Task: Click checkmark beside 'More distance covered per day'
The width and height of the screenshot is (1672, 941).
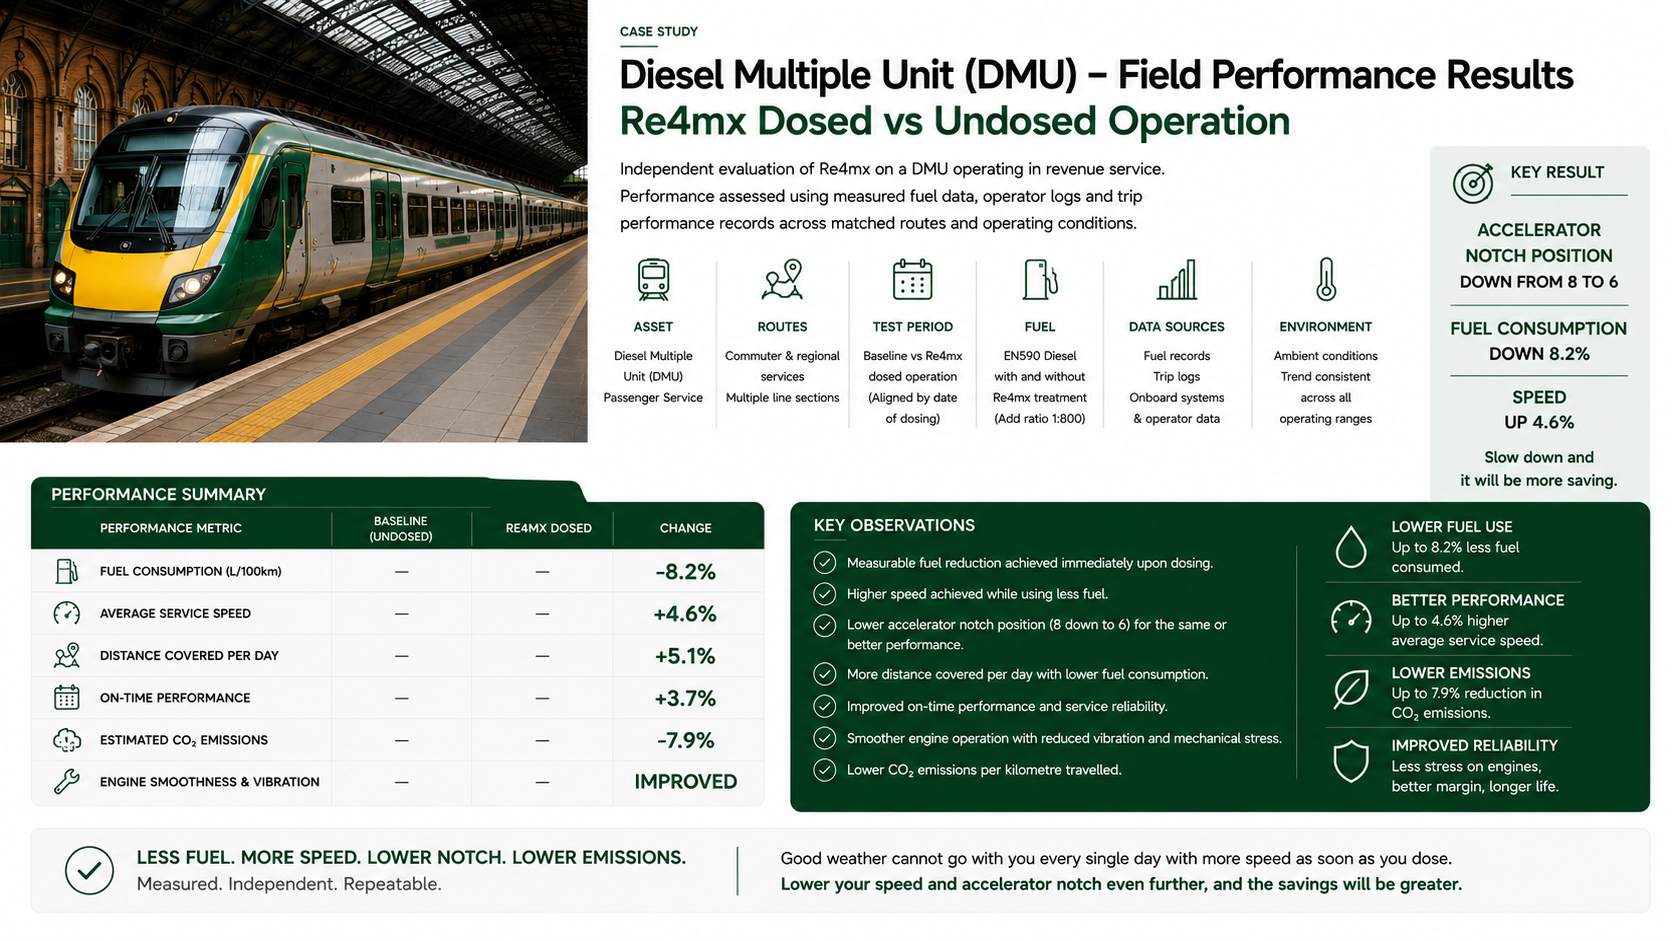Action: tap(824, 674)
